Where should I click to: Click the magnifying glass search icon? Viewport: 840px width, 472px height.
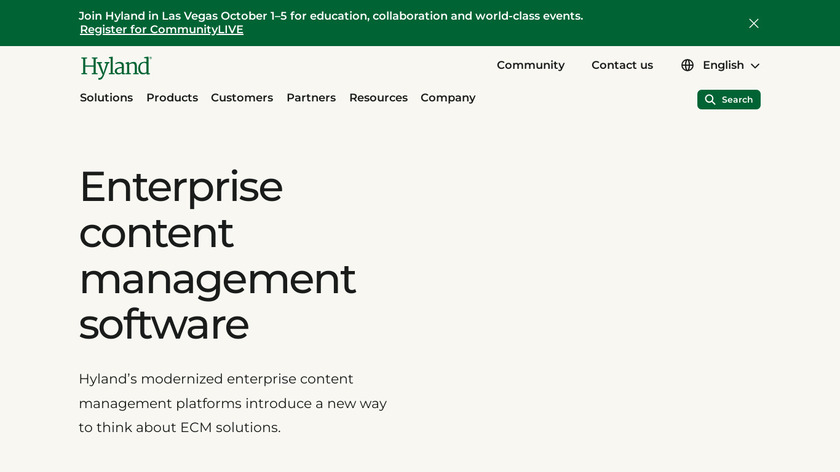pos(710,100)
